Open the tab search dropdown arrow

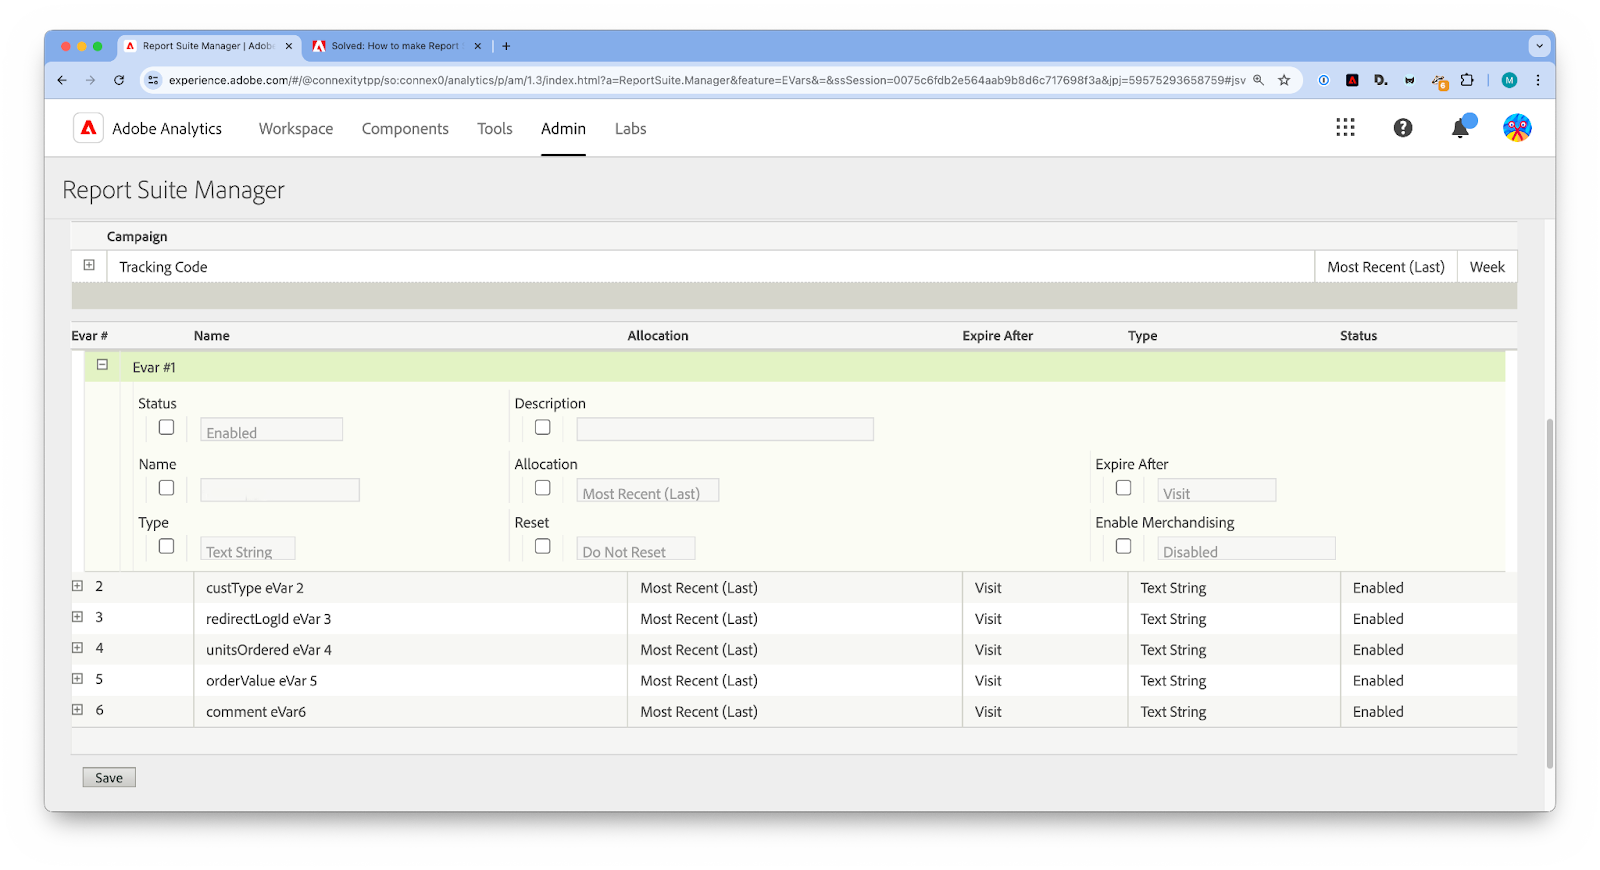[x=1539, y=46]
